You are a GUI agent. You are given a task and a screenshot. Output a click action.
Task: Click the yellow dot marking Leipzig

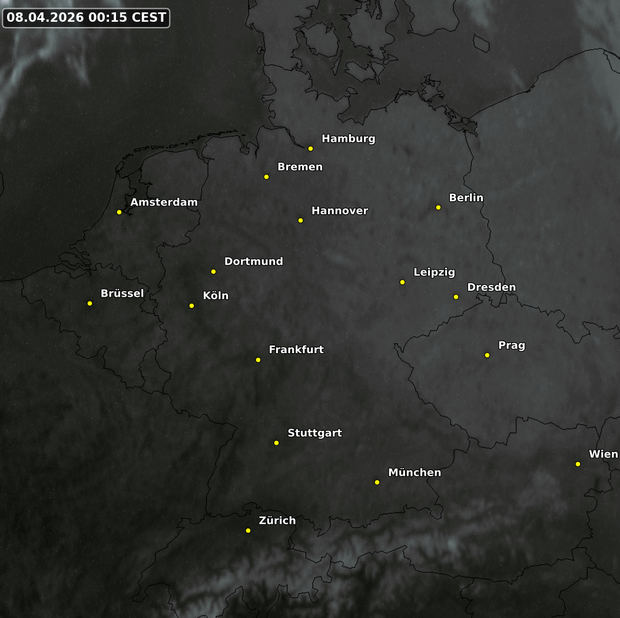(x=403, y=282)
